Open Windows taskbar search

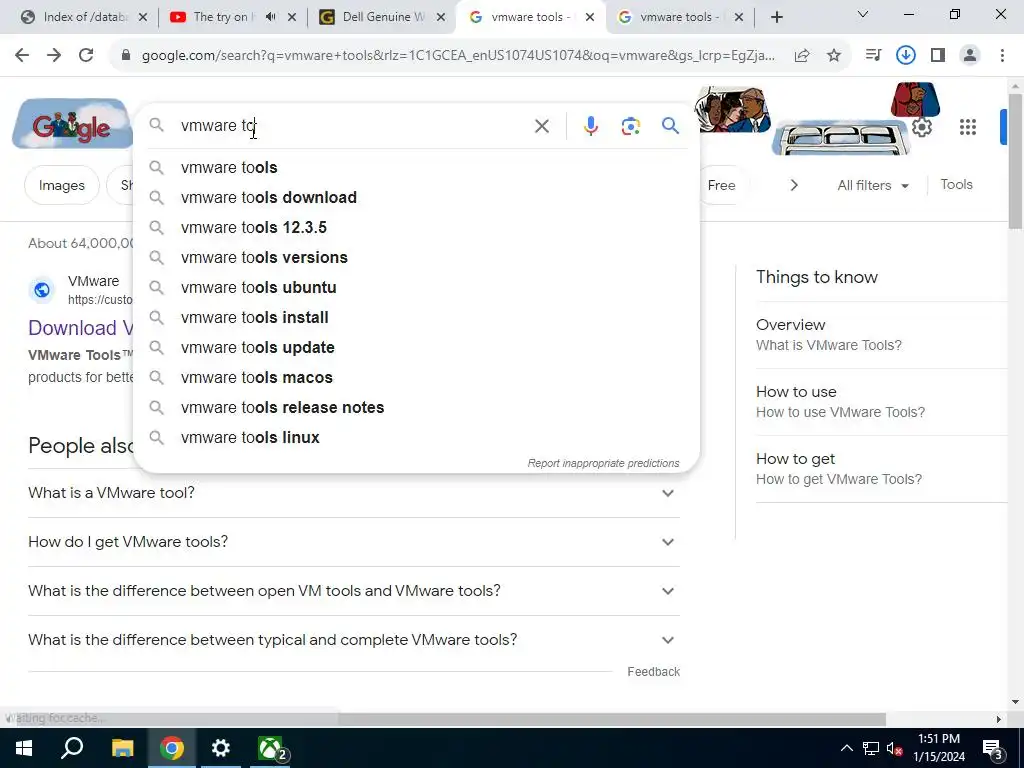click(72, 748)
